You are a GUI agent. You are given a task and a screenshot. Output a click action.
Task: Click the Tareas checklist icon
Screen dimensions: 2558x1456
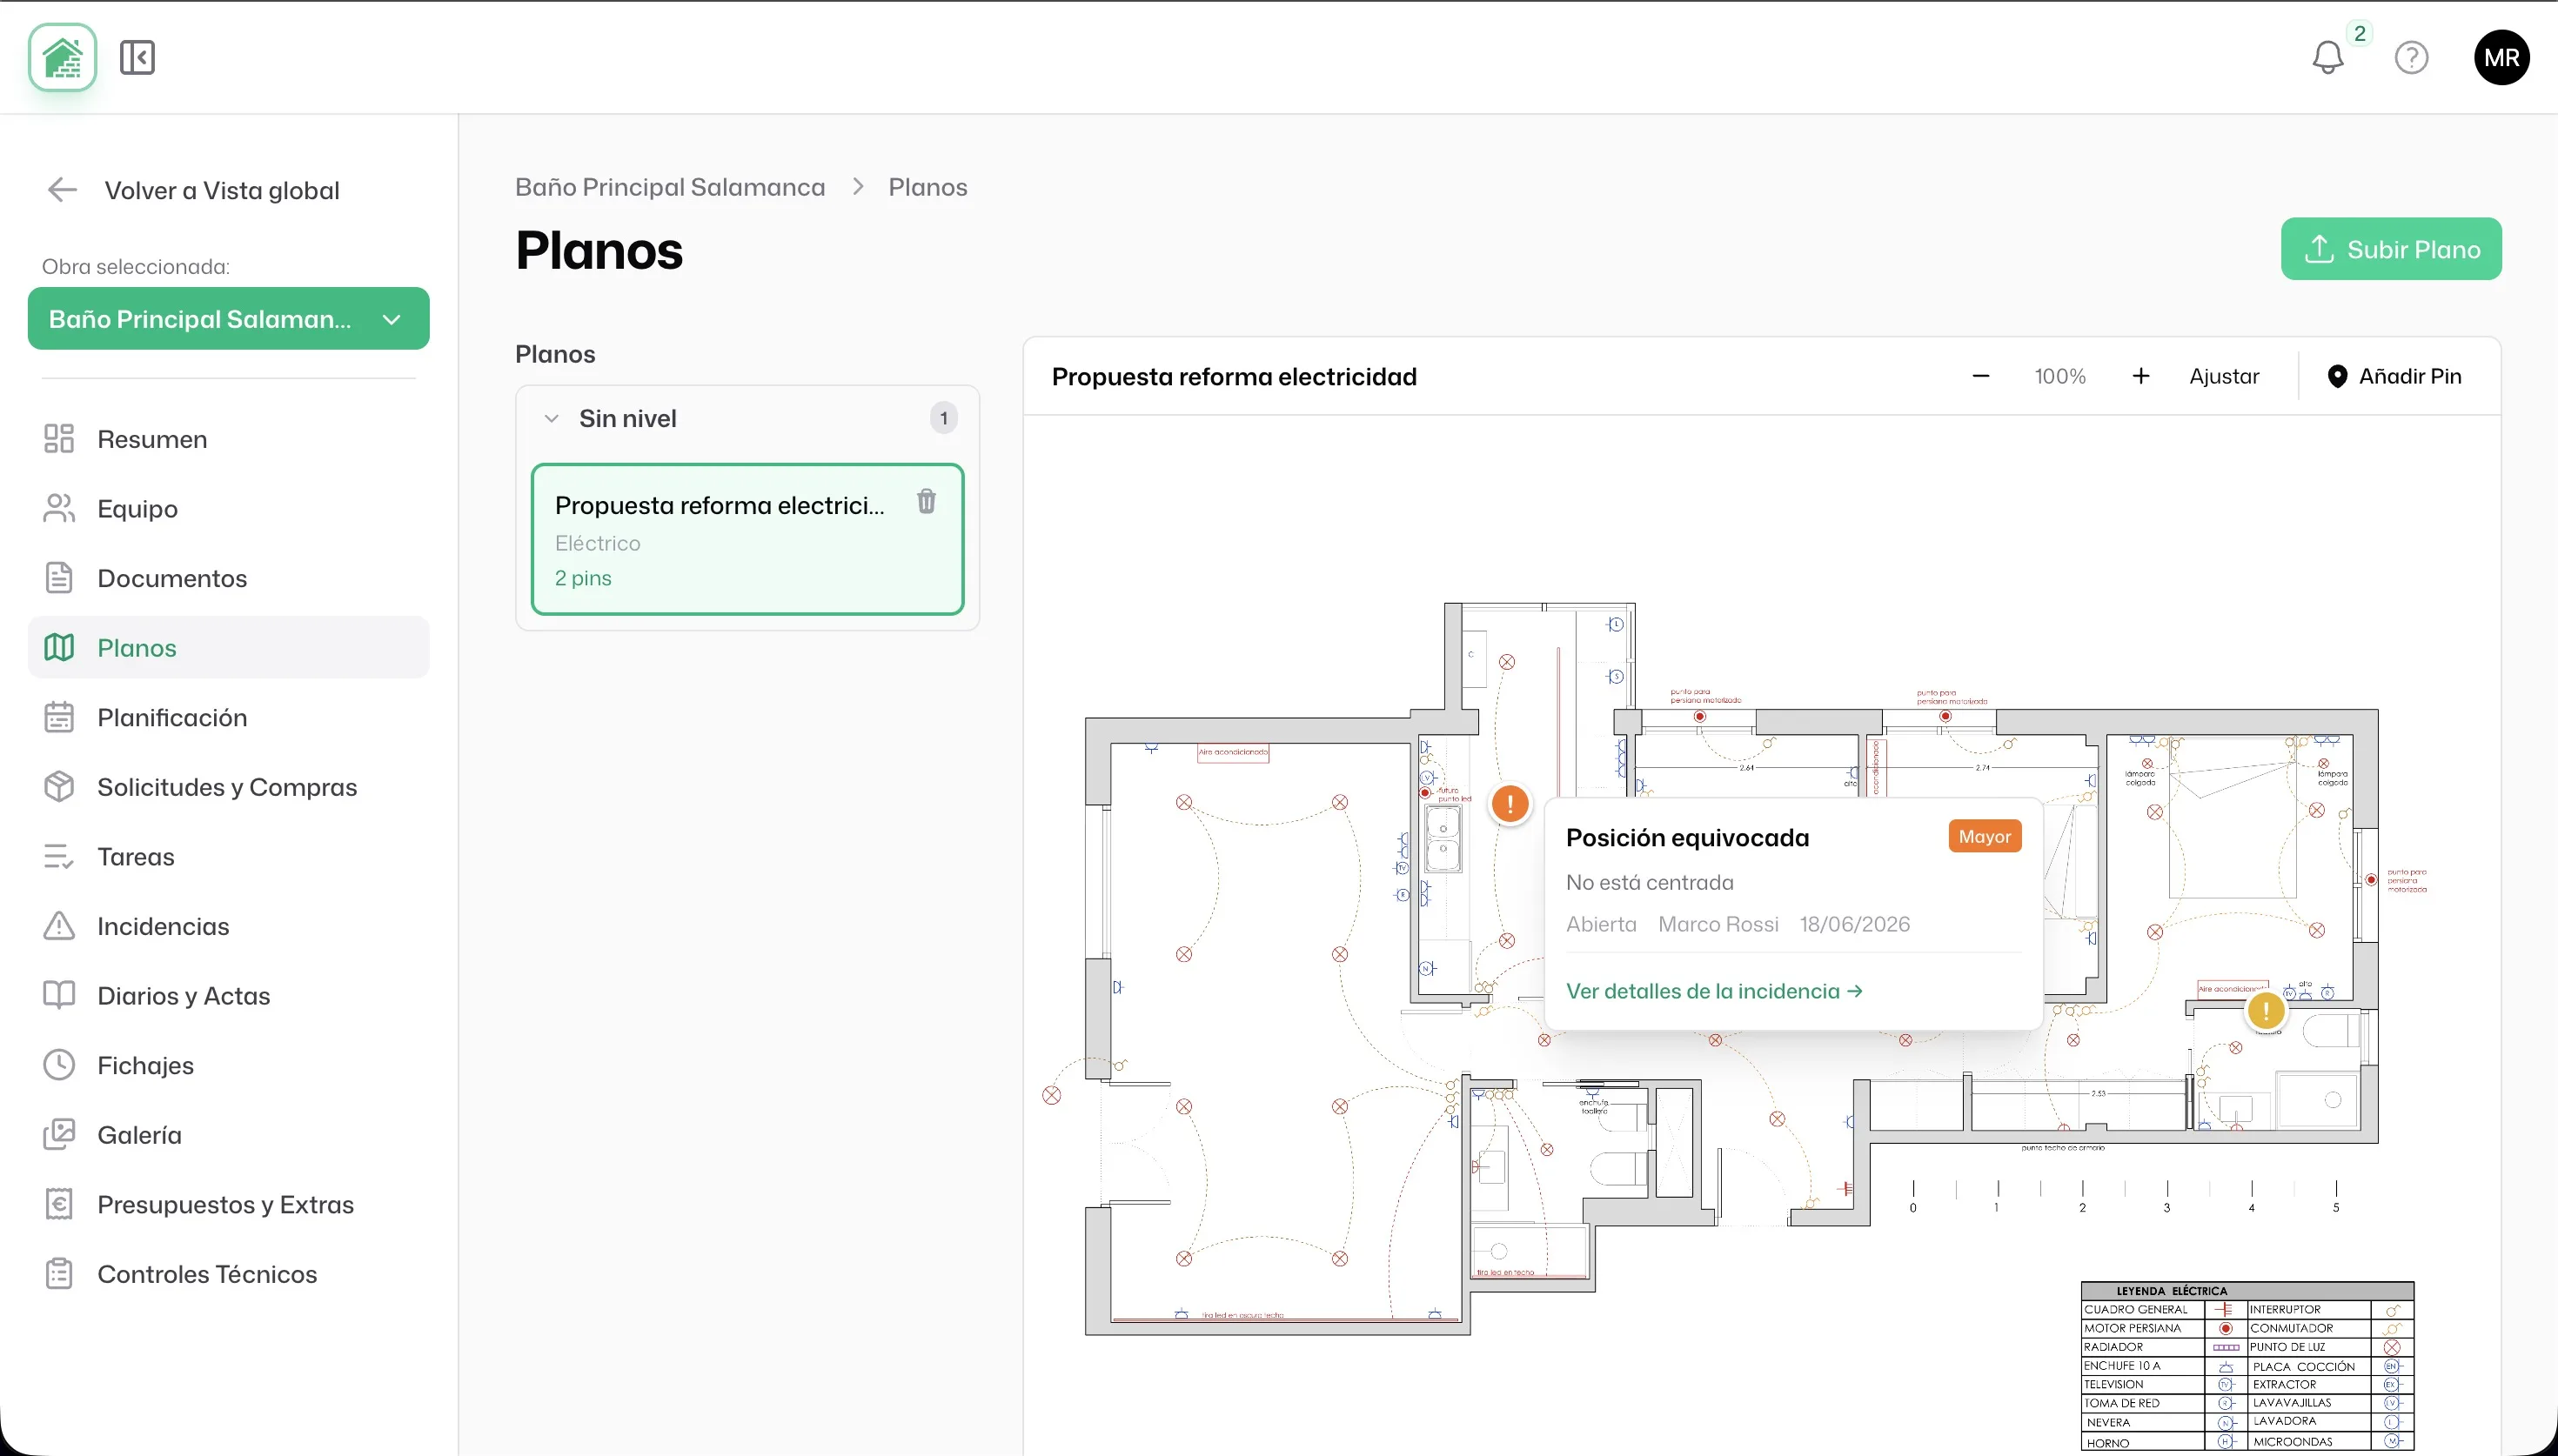click(59, 857)
